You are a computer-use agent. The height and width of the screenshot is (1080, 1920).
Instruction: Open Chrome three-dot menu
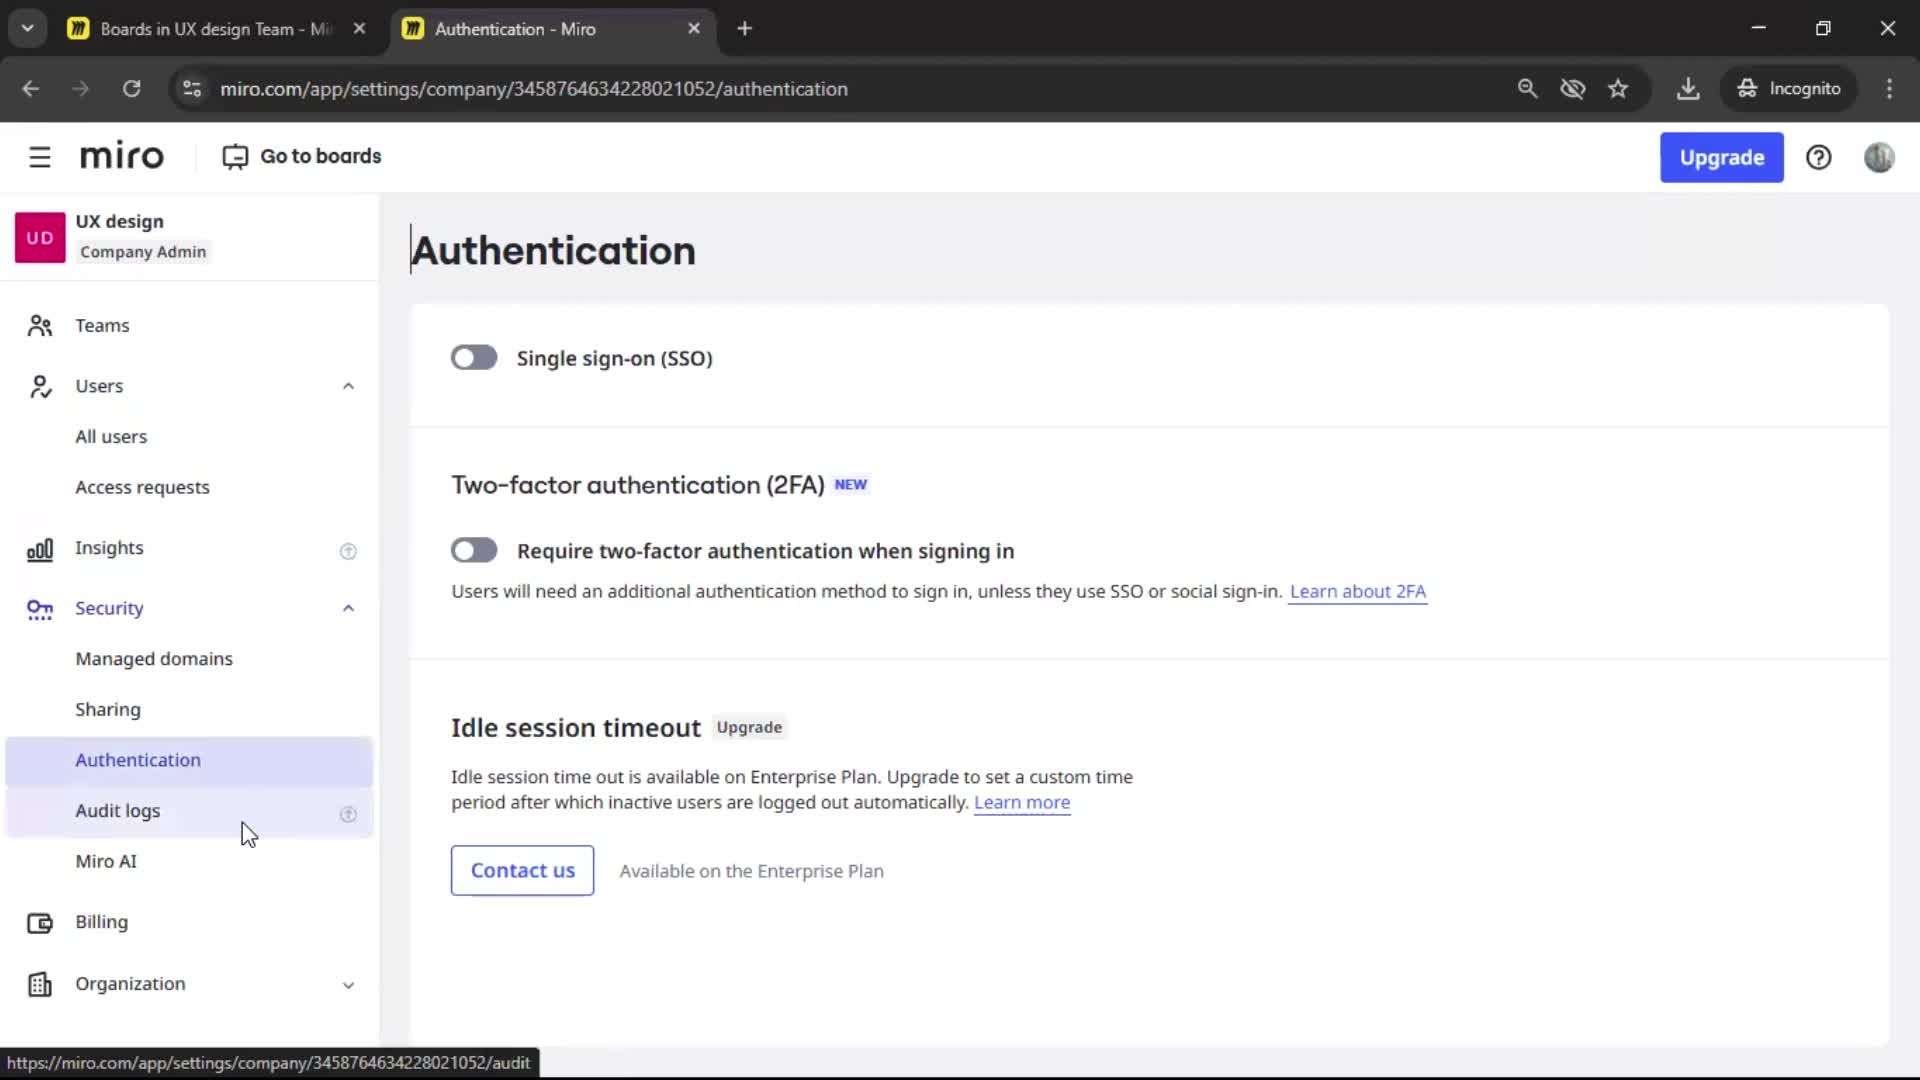1889,89
